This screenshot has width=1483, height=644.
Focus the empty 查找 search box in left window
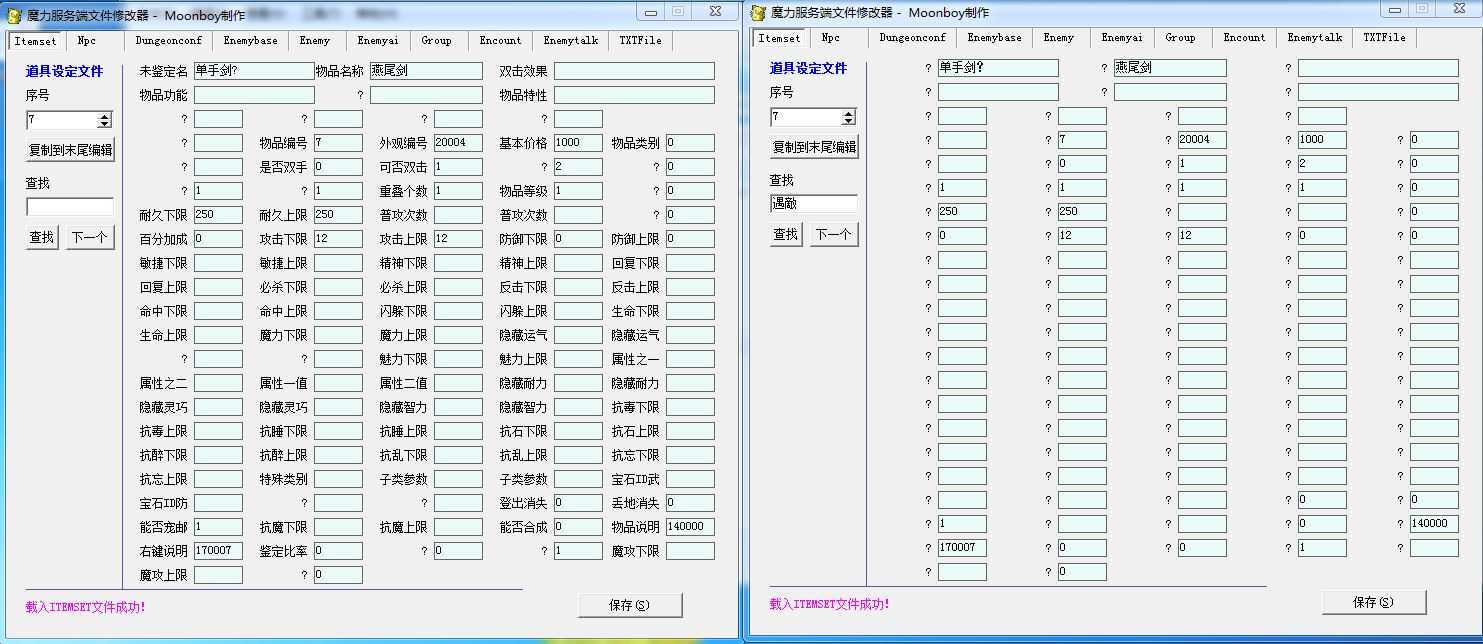tap(70, 207)
